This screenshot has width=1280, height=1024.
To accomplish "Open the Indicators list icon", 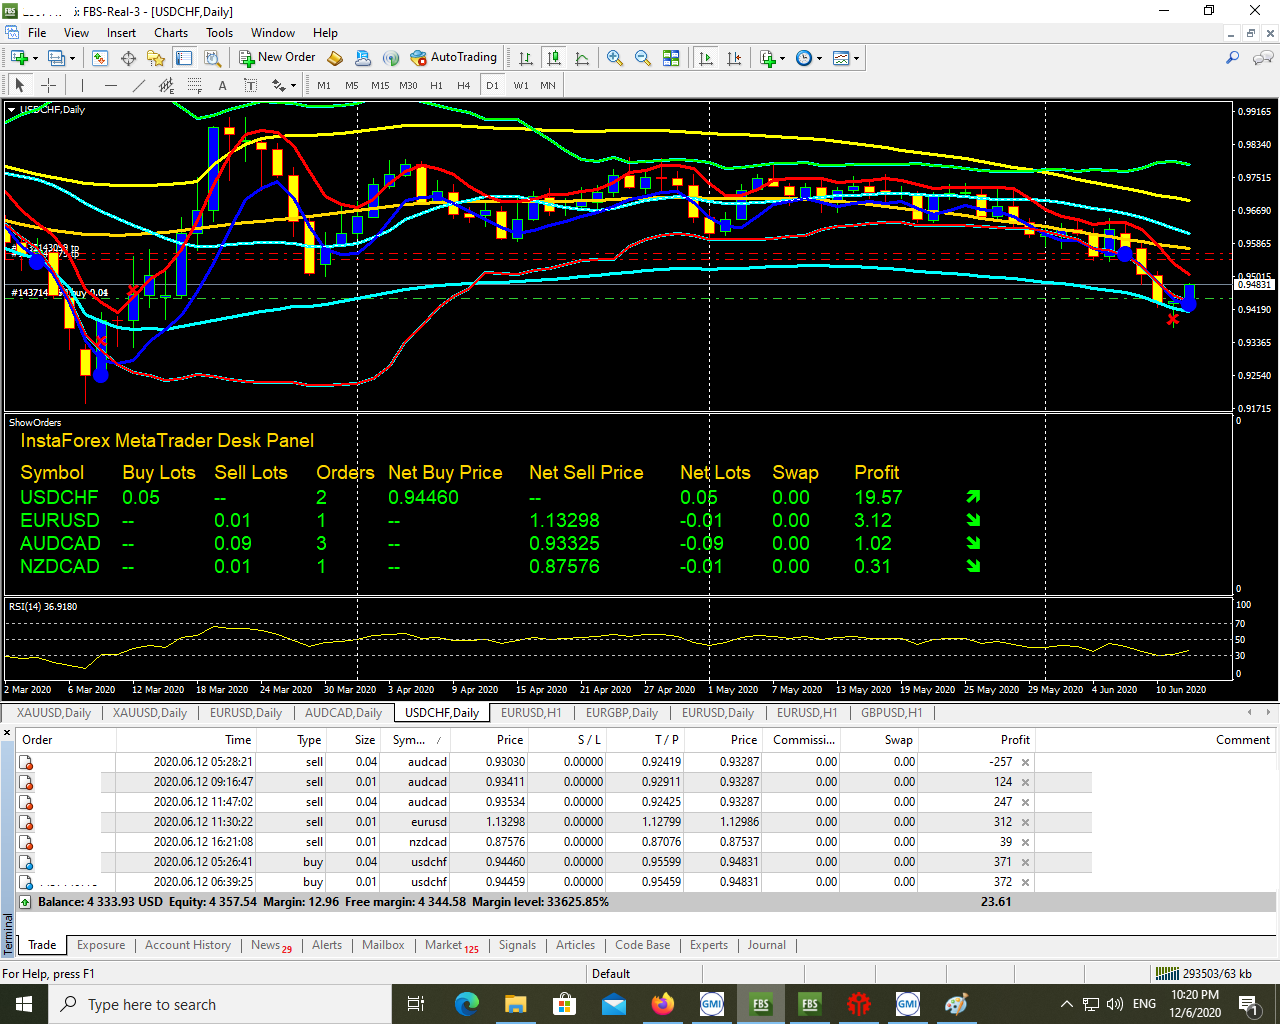I will pyautogui.click(x=767, y=58).
